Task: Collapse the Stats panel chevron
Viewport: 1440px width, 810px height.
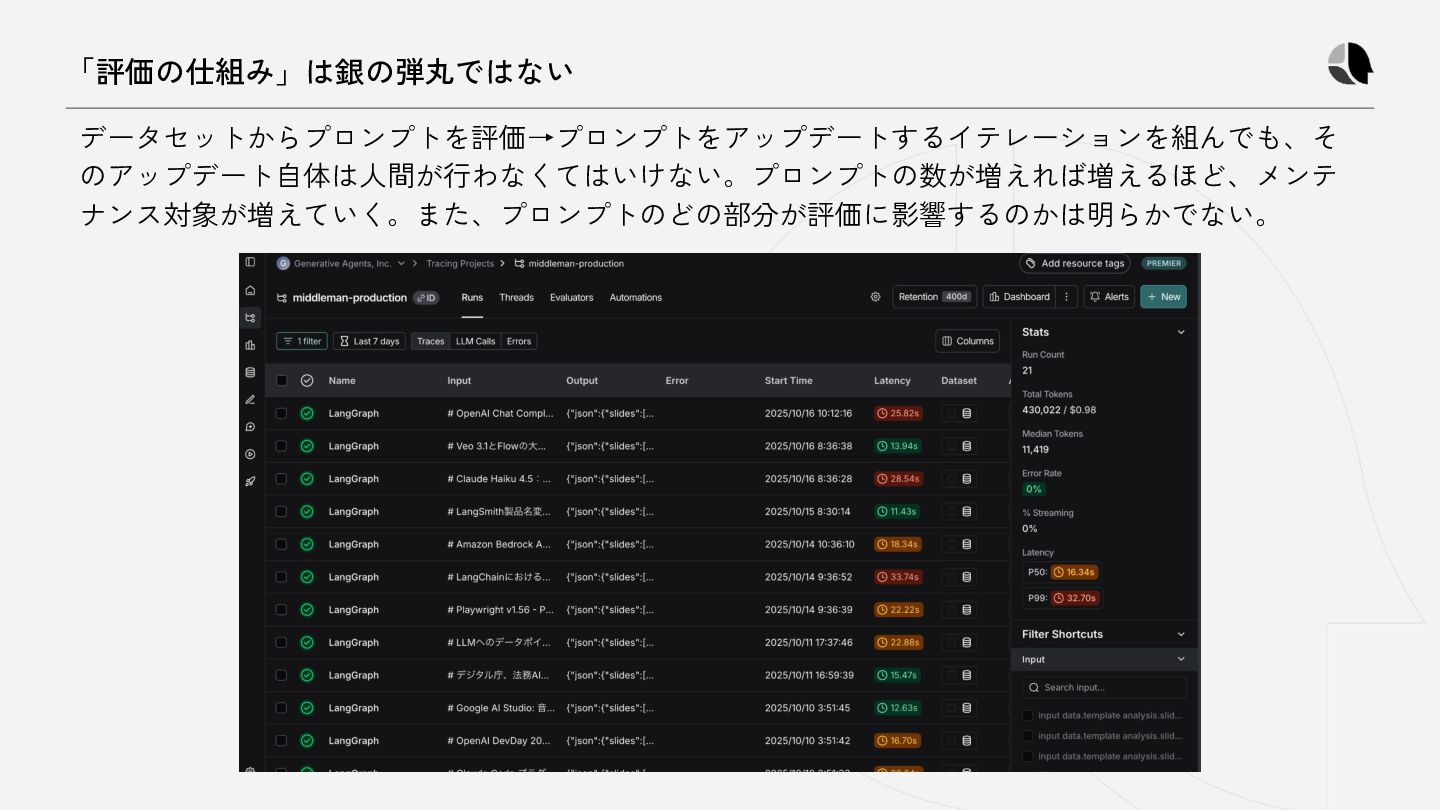Action: point(1180,332)
